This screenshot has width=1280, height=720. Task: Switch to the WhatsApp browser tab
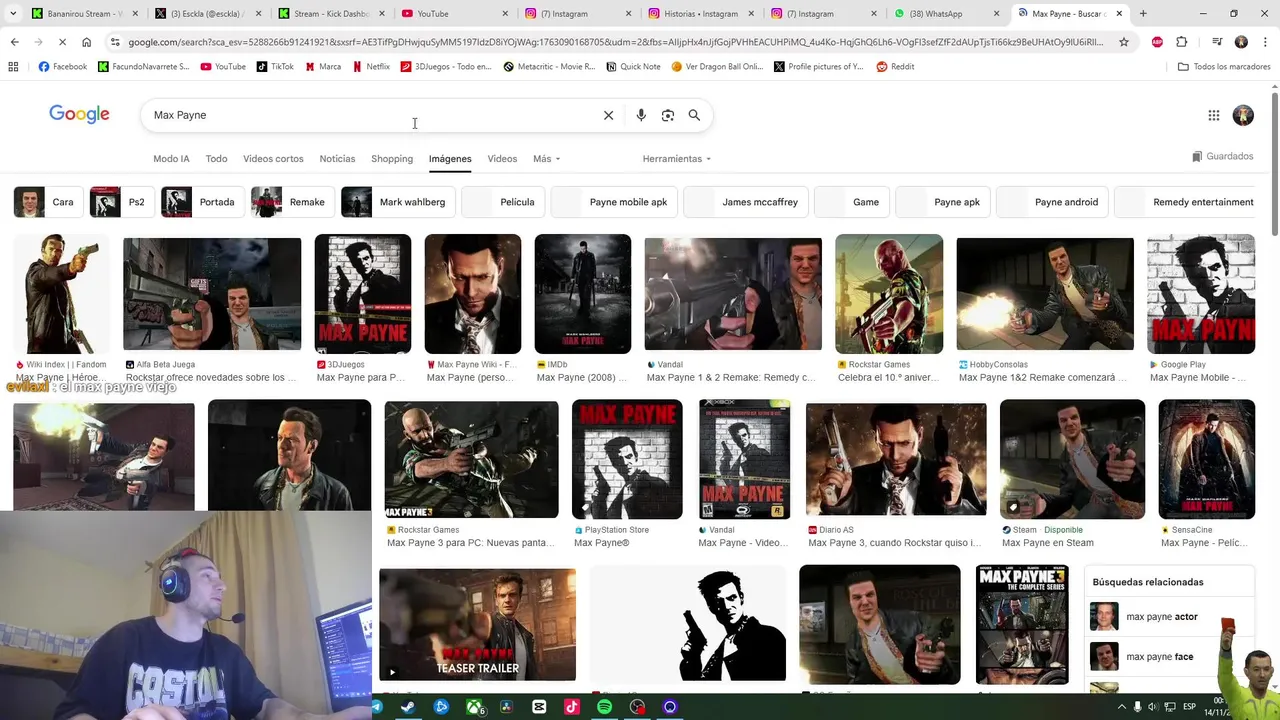tap(945, 14)
